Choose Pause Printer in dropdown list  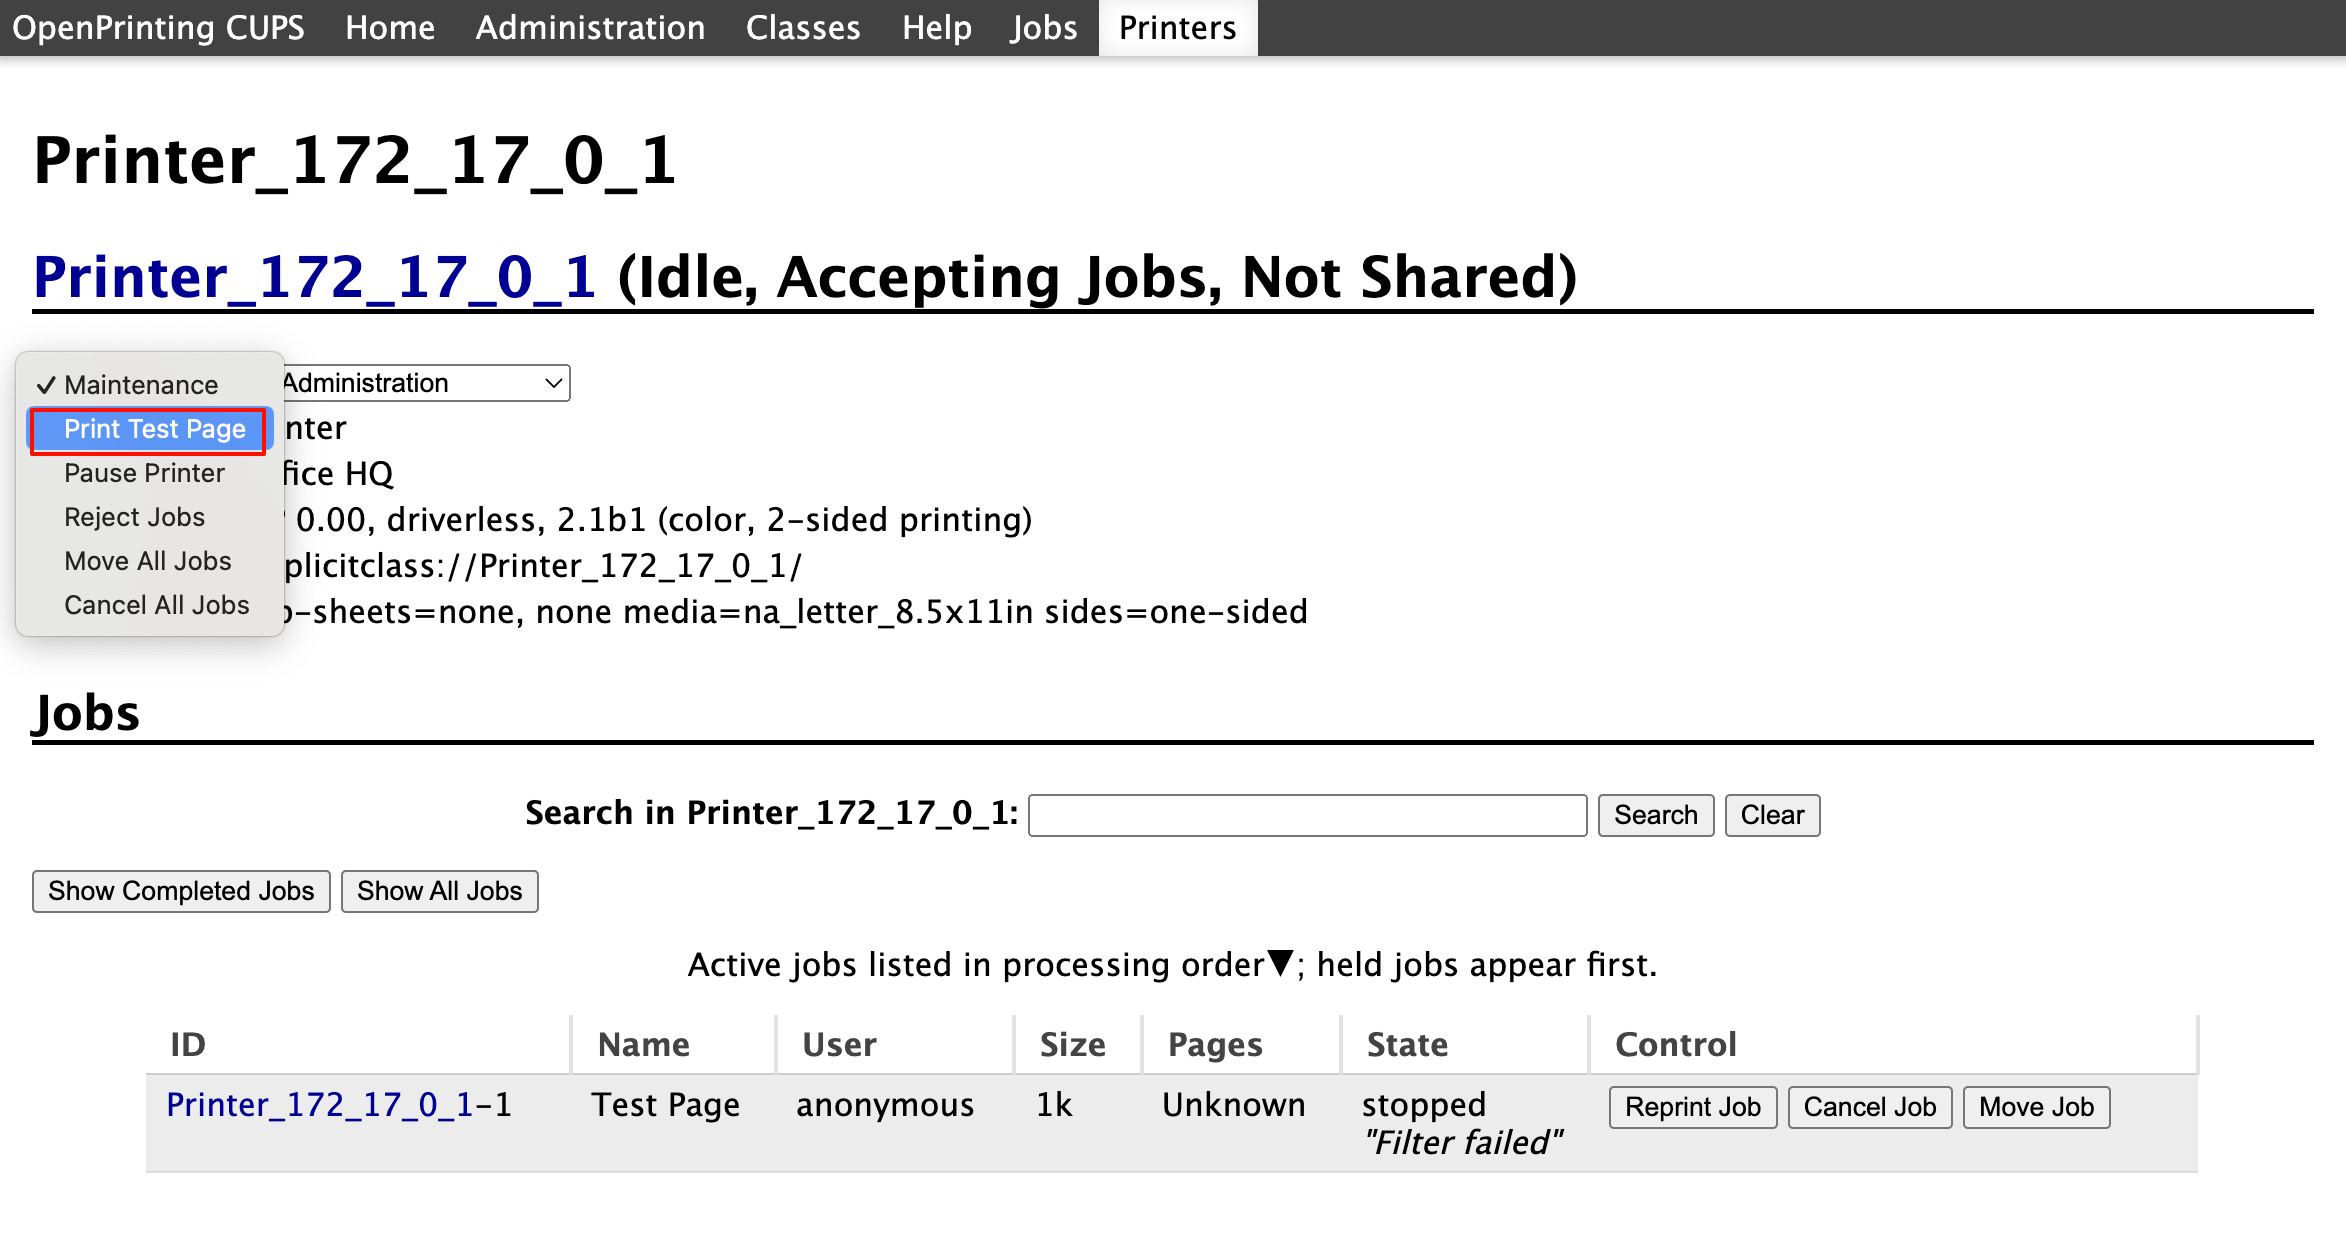point(144,474)
